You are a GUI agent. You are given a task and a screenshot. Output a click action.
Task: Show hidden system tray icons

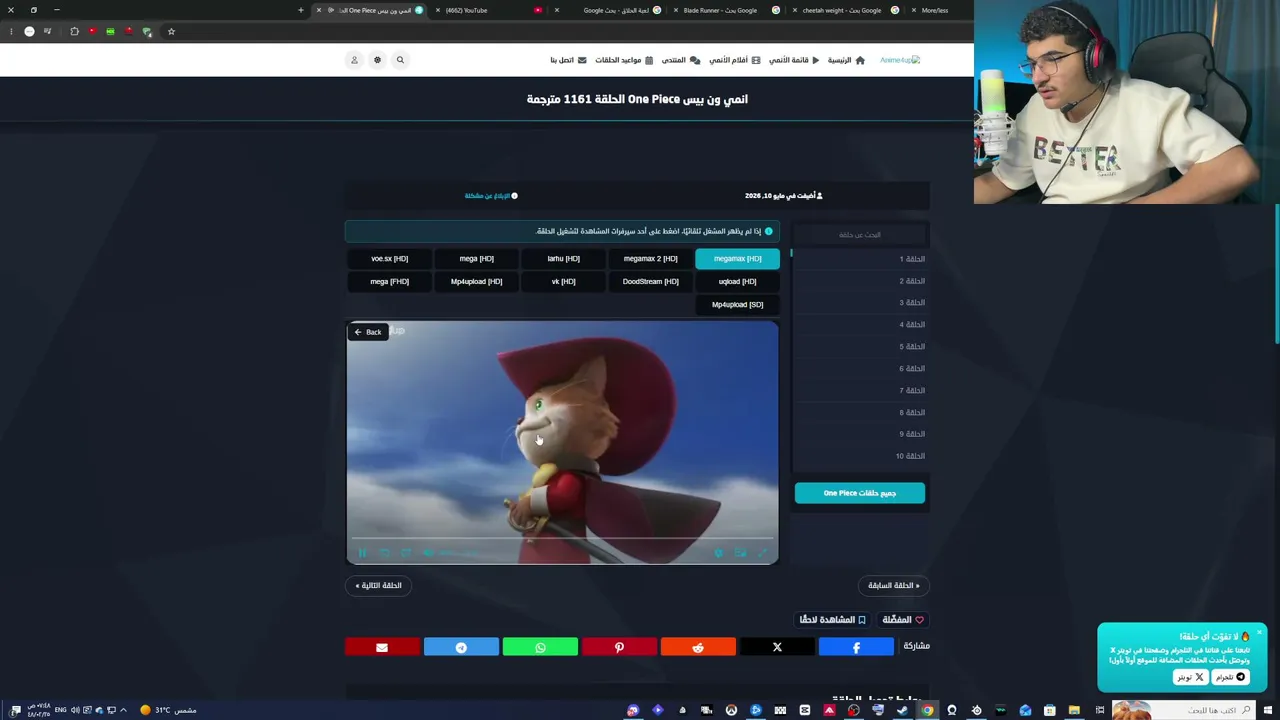click(x=123, y=710)
